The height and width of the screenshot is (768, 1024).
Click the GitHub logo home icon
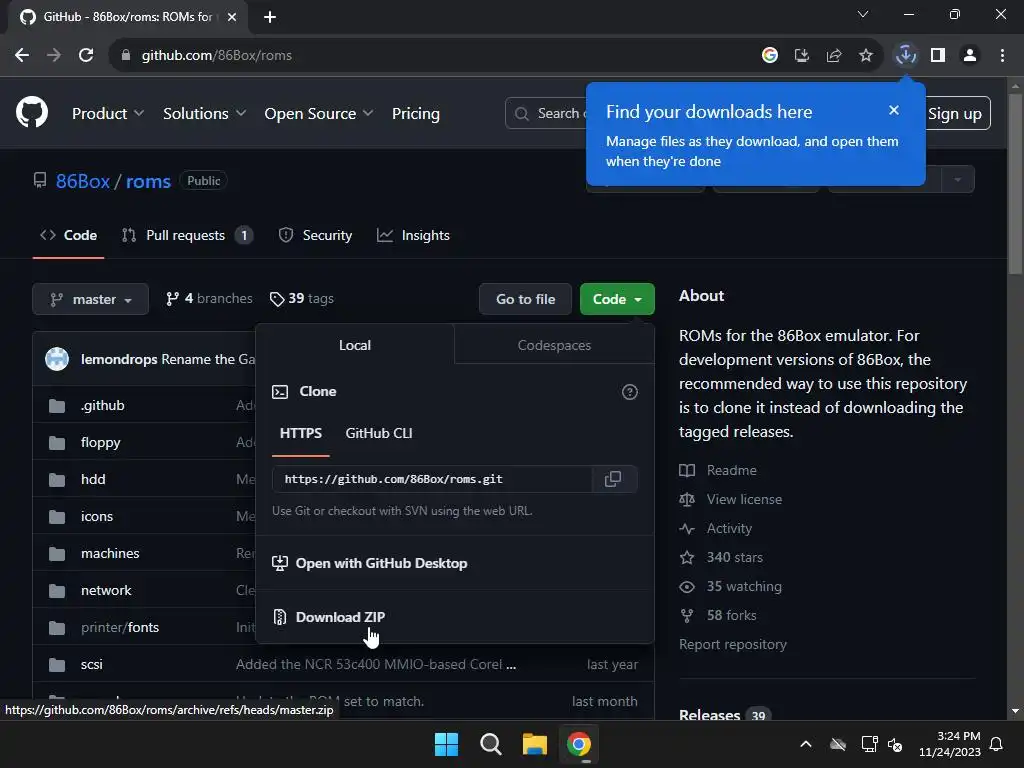coord(32,112)
